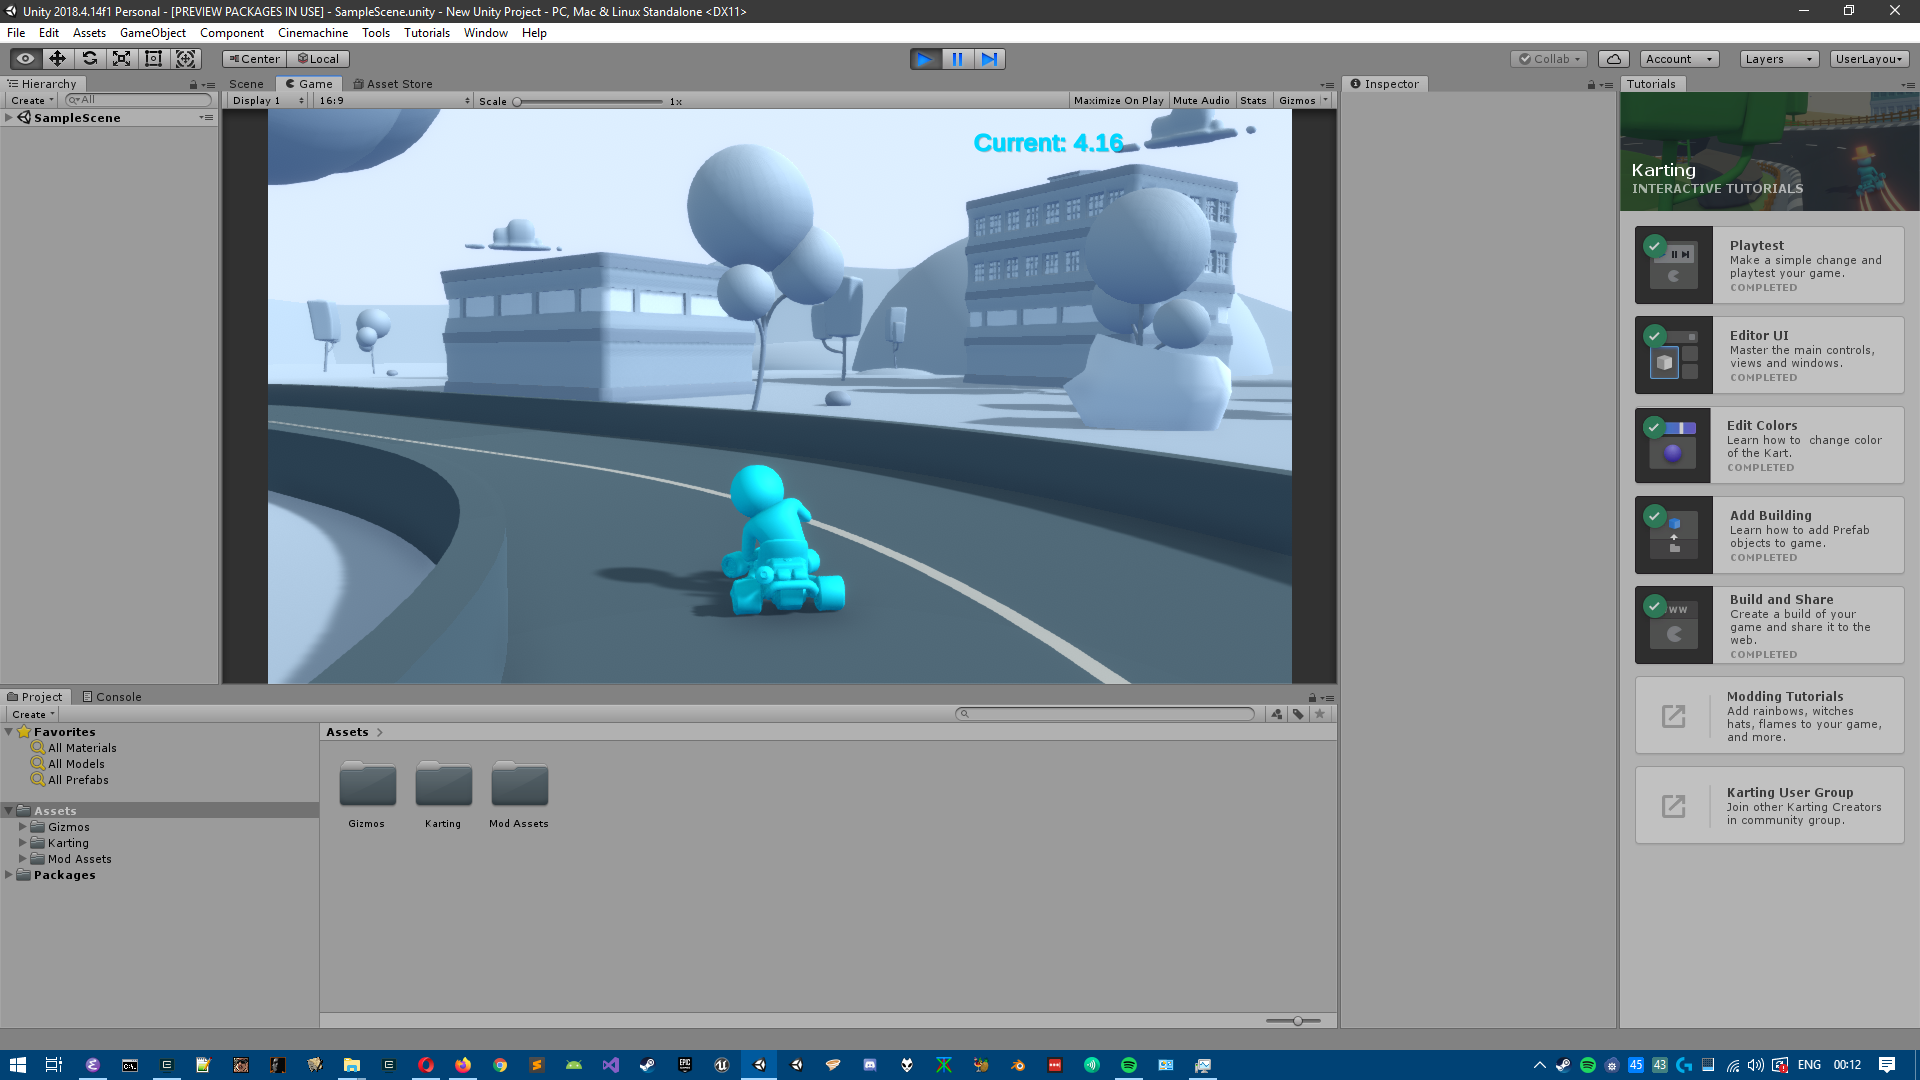Open Layers dropdown
Image resolution: width=1920 pixels, height=1080 pixels.
1779,59
